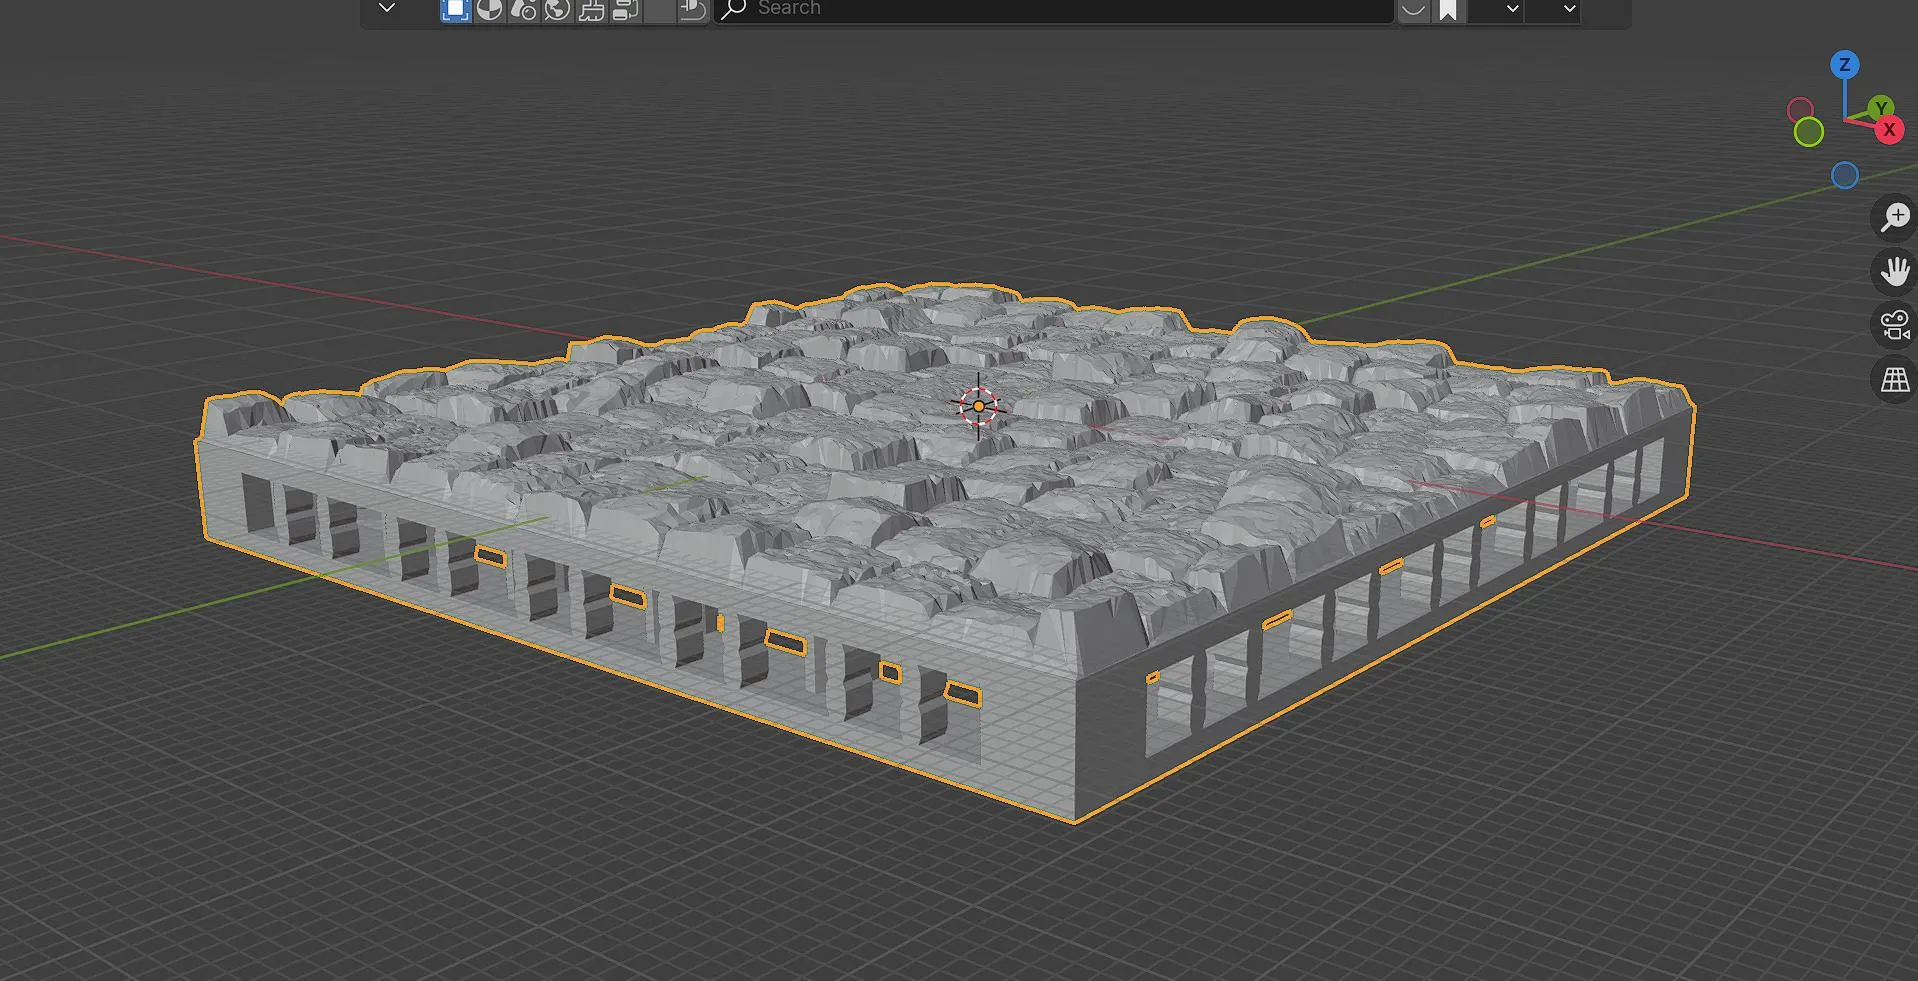Click the hand pan view button

[x=1894, y=271]
